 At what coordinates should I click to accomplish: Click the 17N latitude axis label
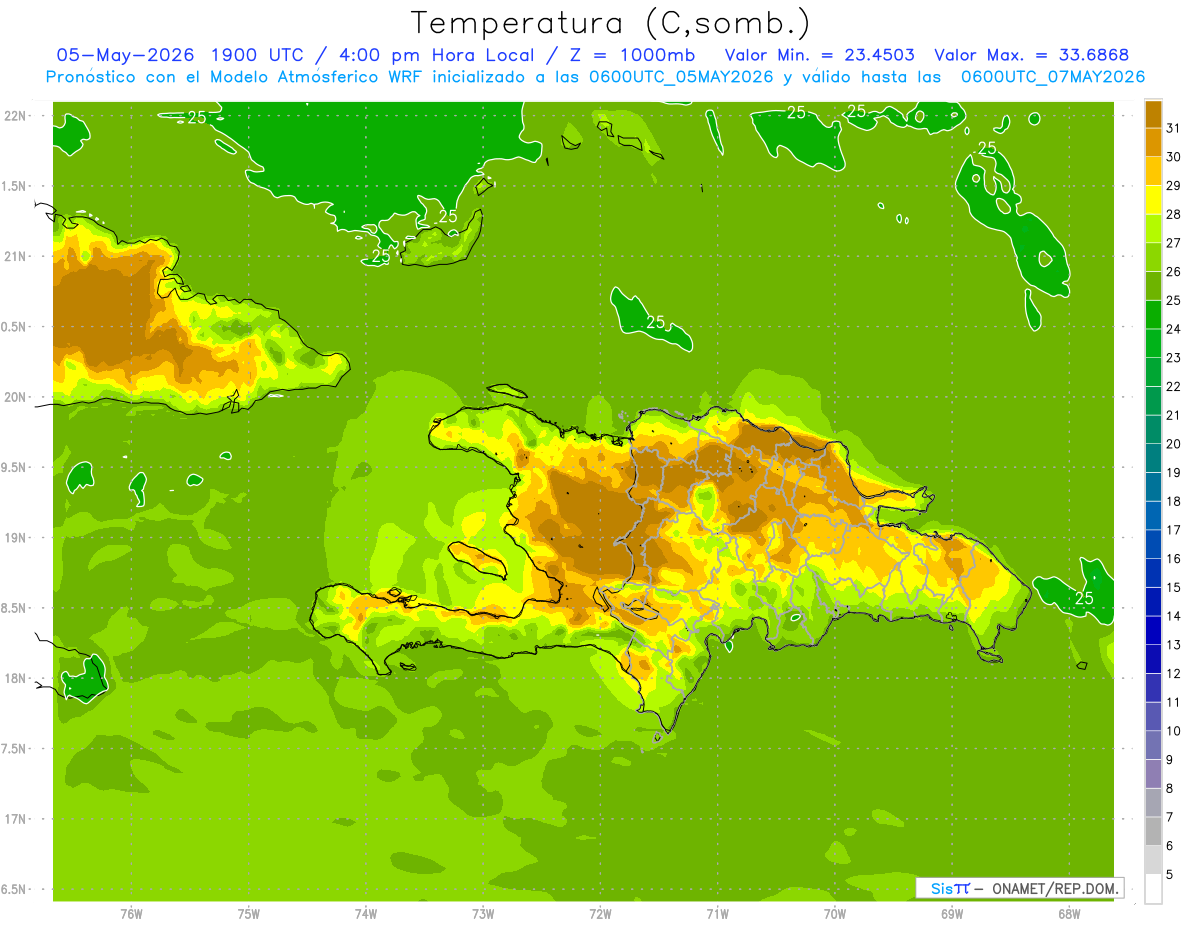point(17,819)
